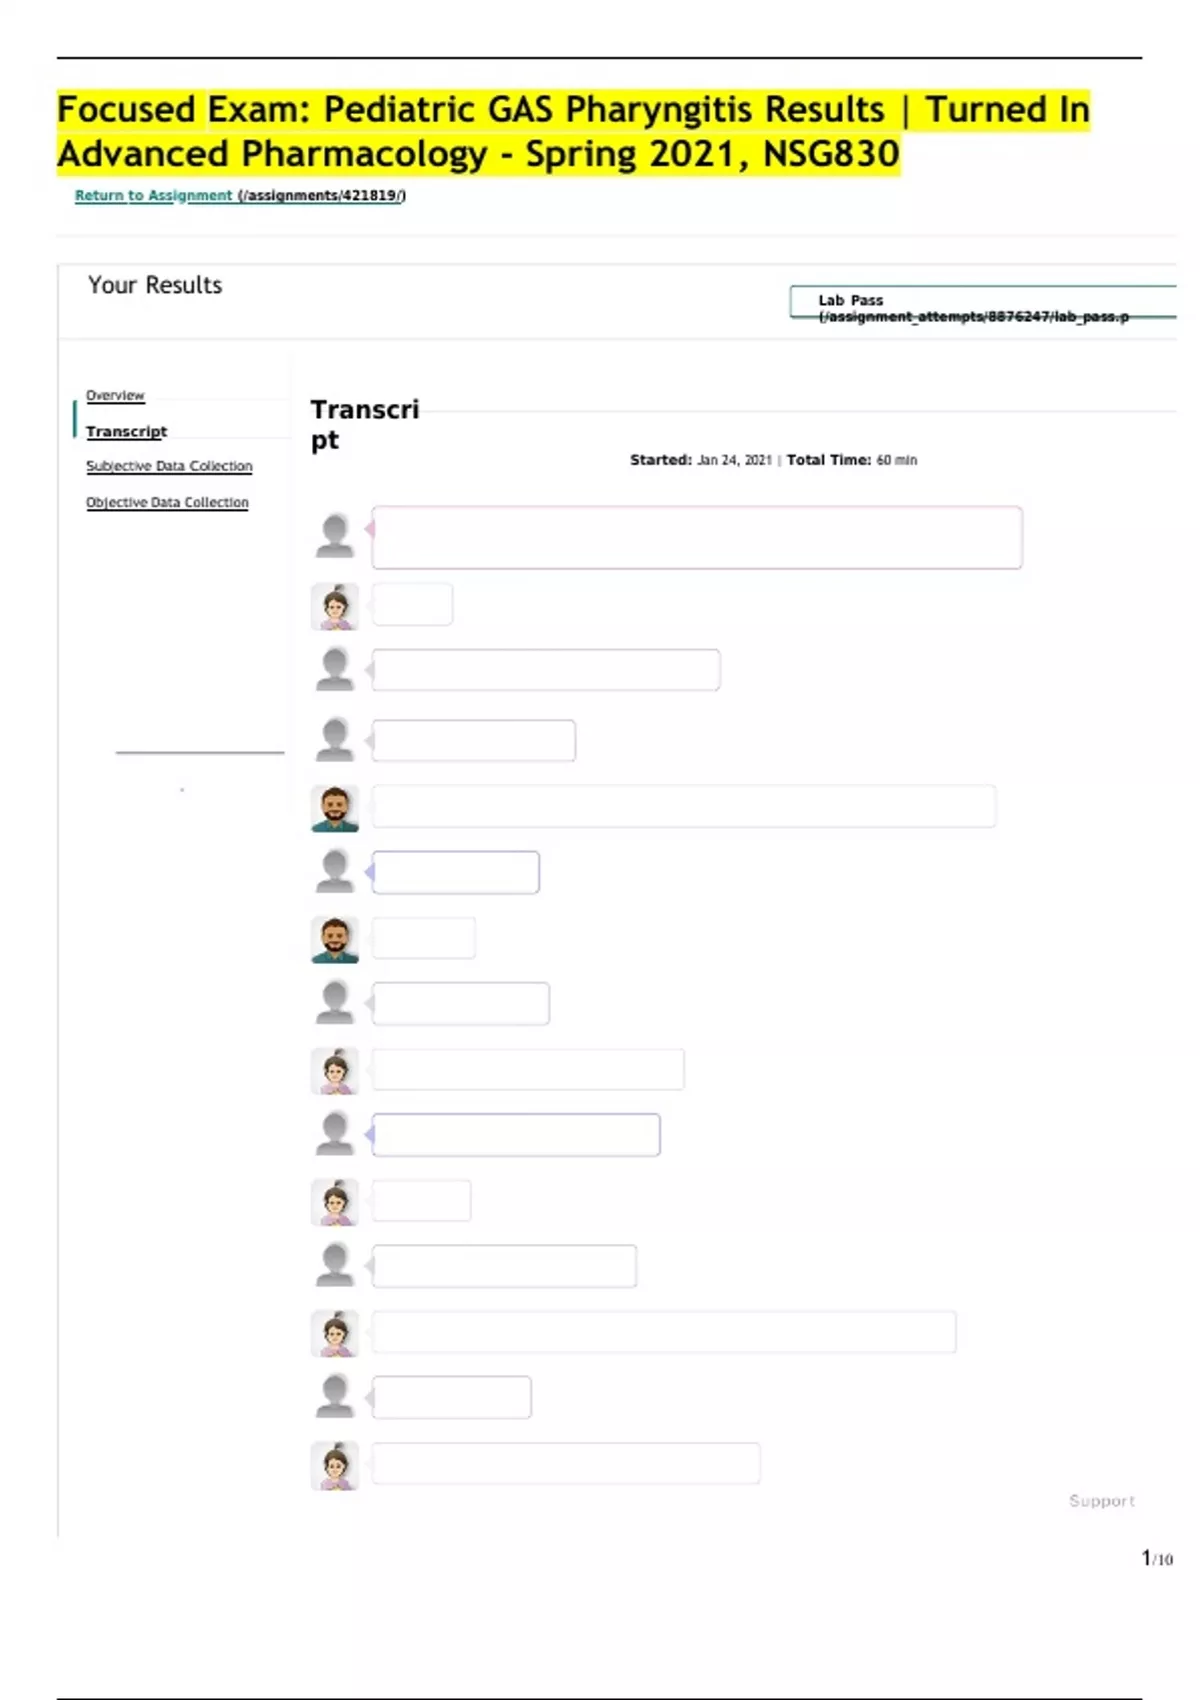Select short message bubble beside first woman avatar
Viewport: 1200px width, 1700px height.
pos(412,605)
